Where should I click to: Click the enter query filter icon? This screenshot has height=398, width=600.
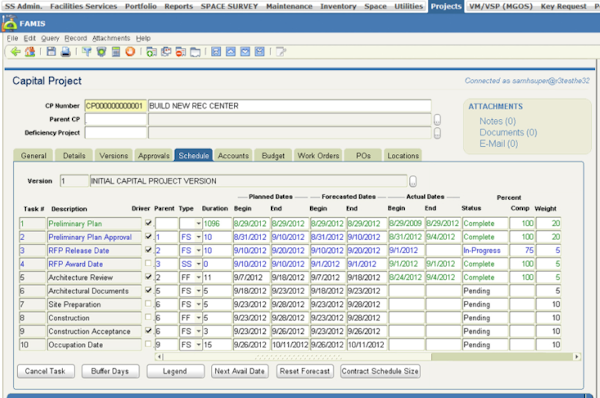(x=87, y=52)
